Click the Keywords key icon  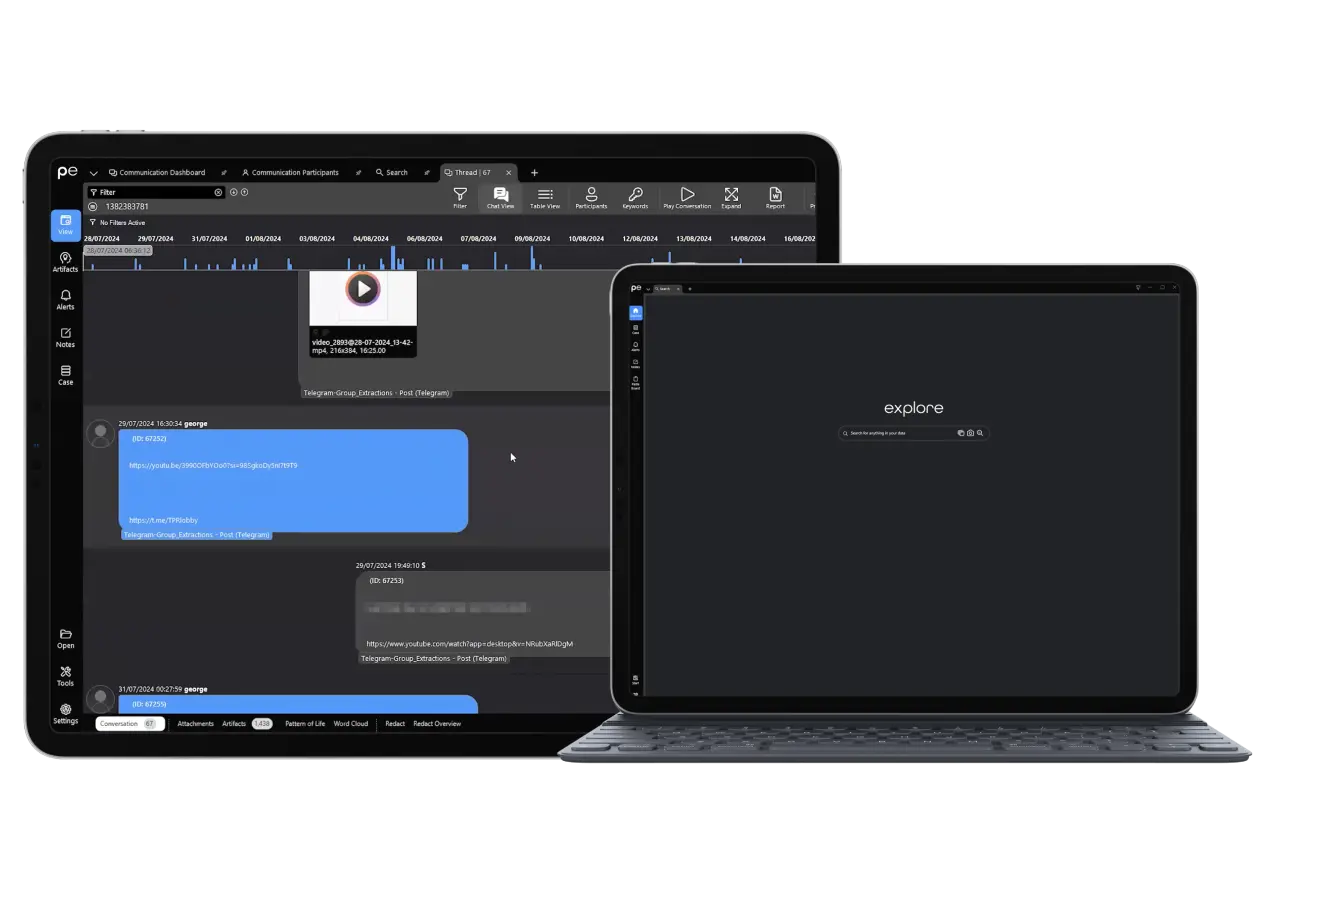point(635,197)
